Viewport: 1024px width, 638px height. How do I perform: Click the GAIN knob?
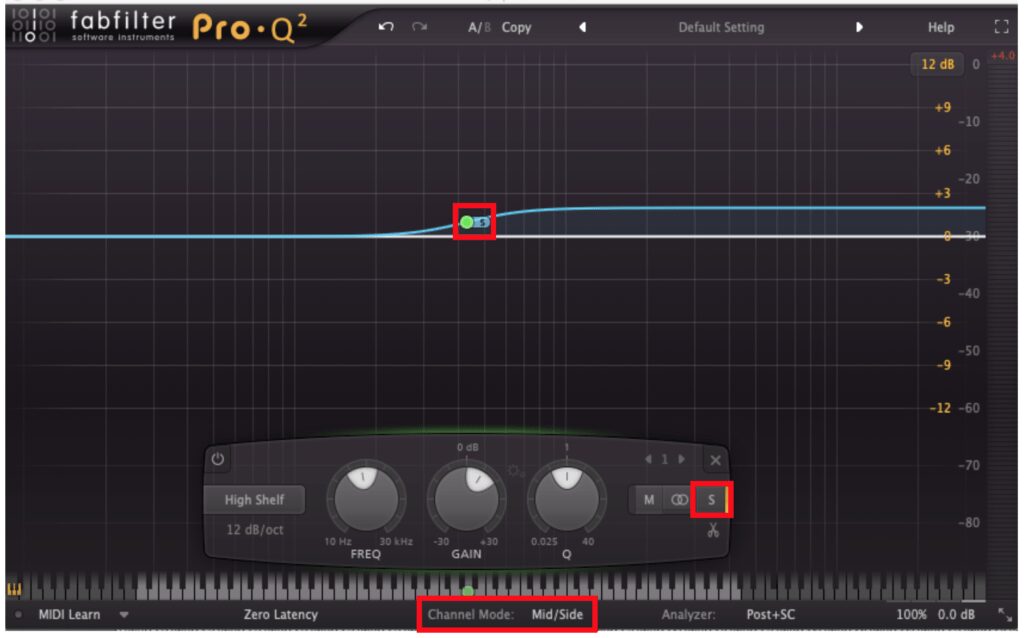(466, 500)
